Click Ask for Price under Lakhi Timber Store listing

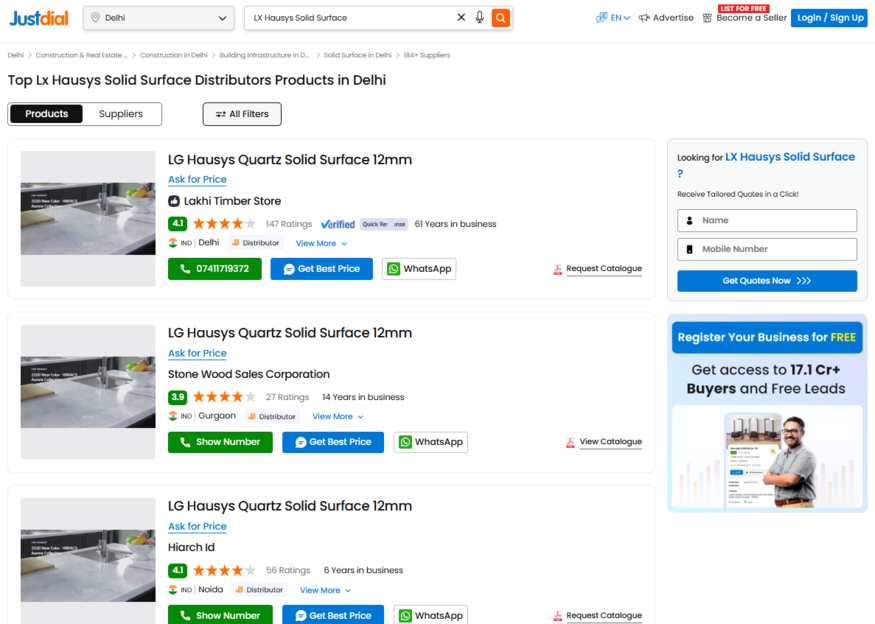click(x=197, y=179)
